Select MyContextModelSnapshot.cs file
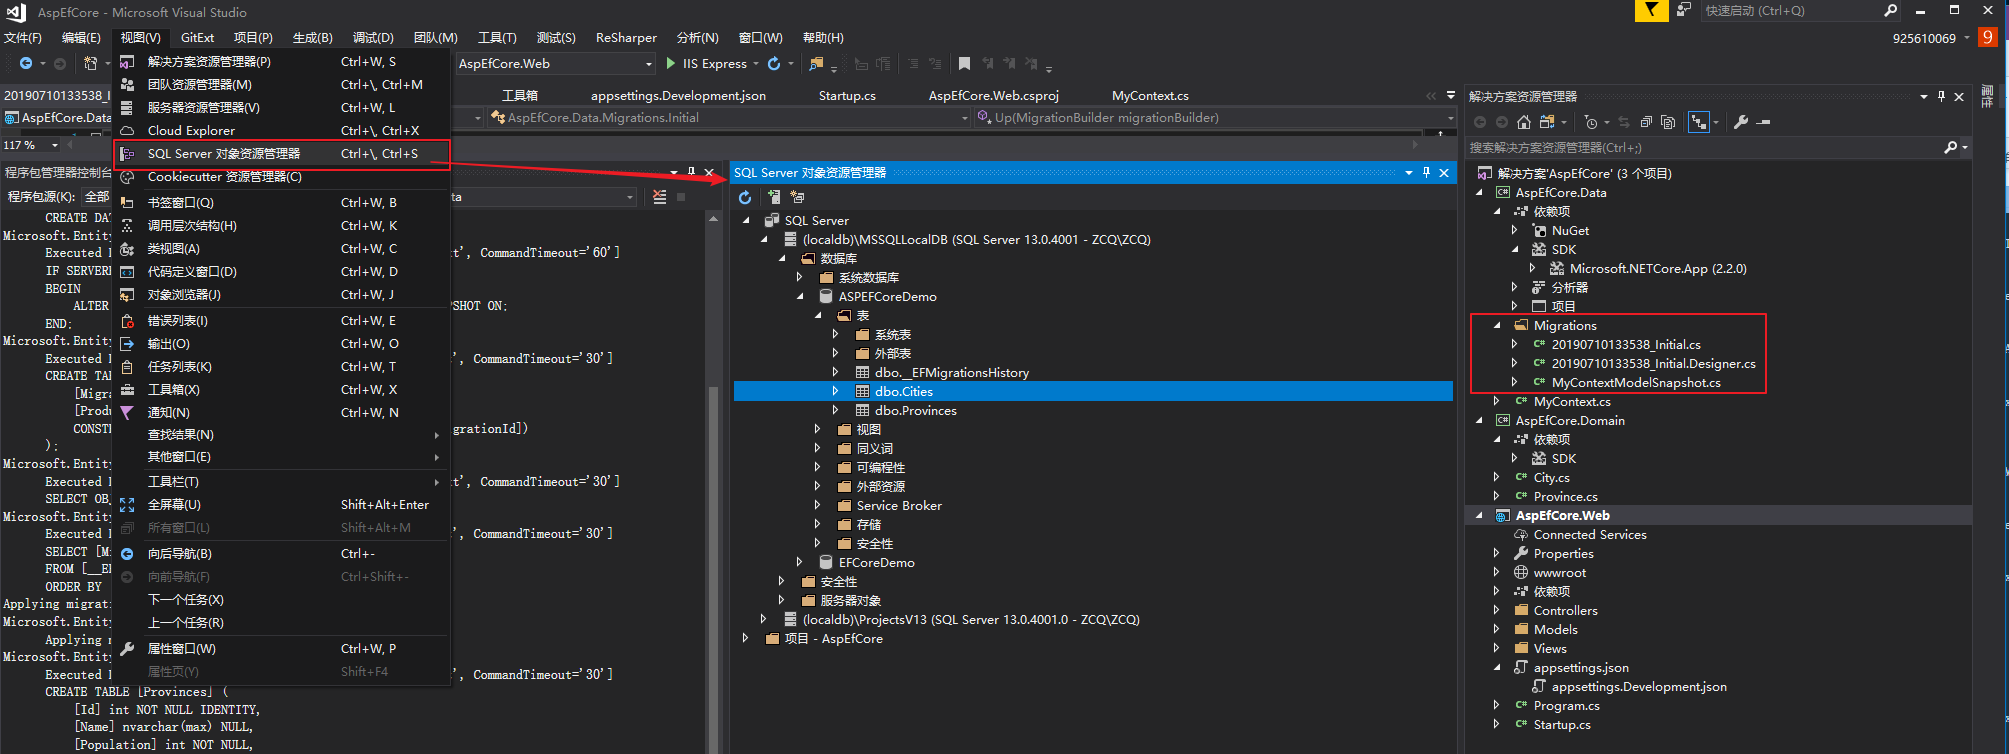 [1636, 382]
